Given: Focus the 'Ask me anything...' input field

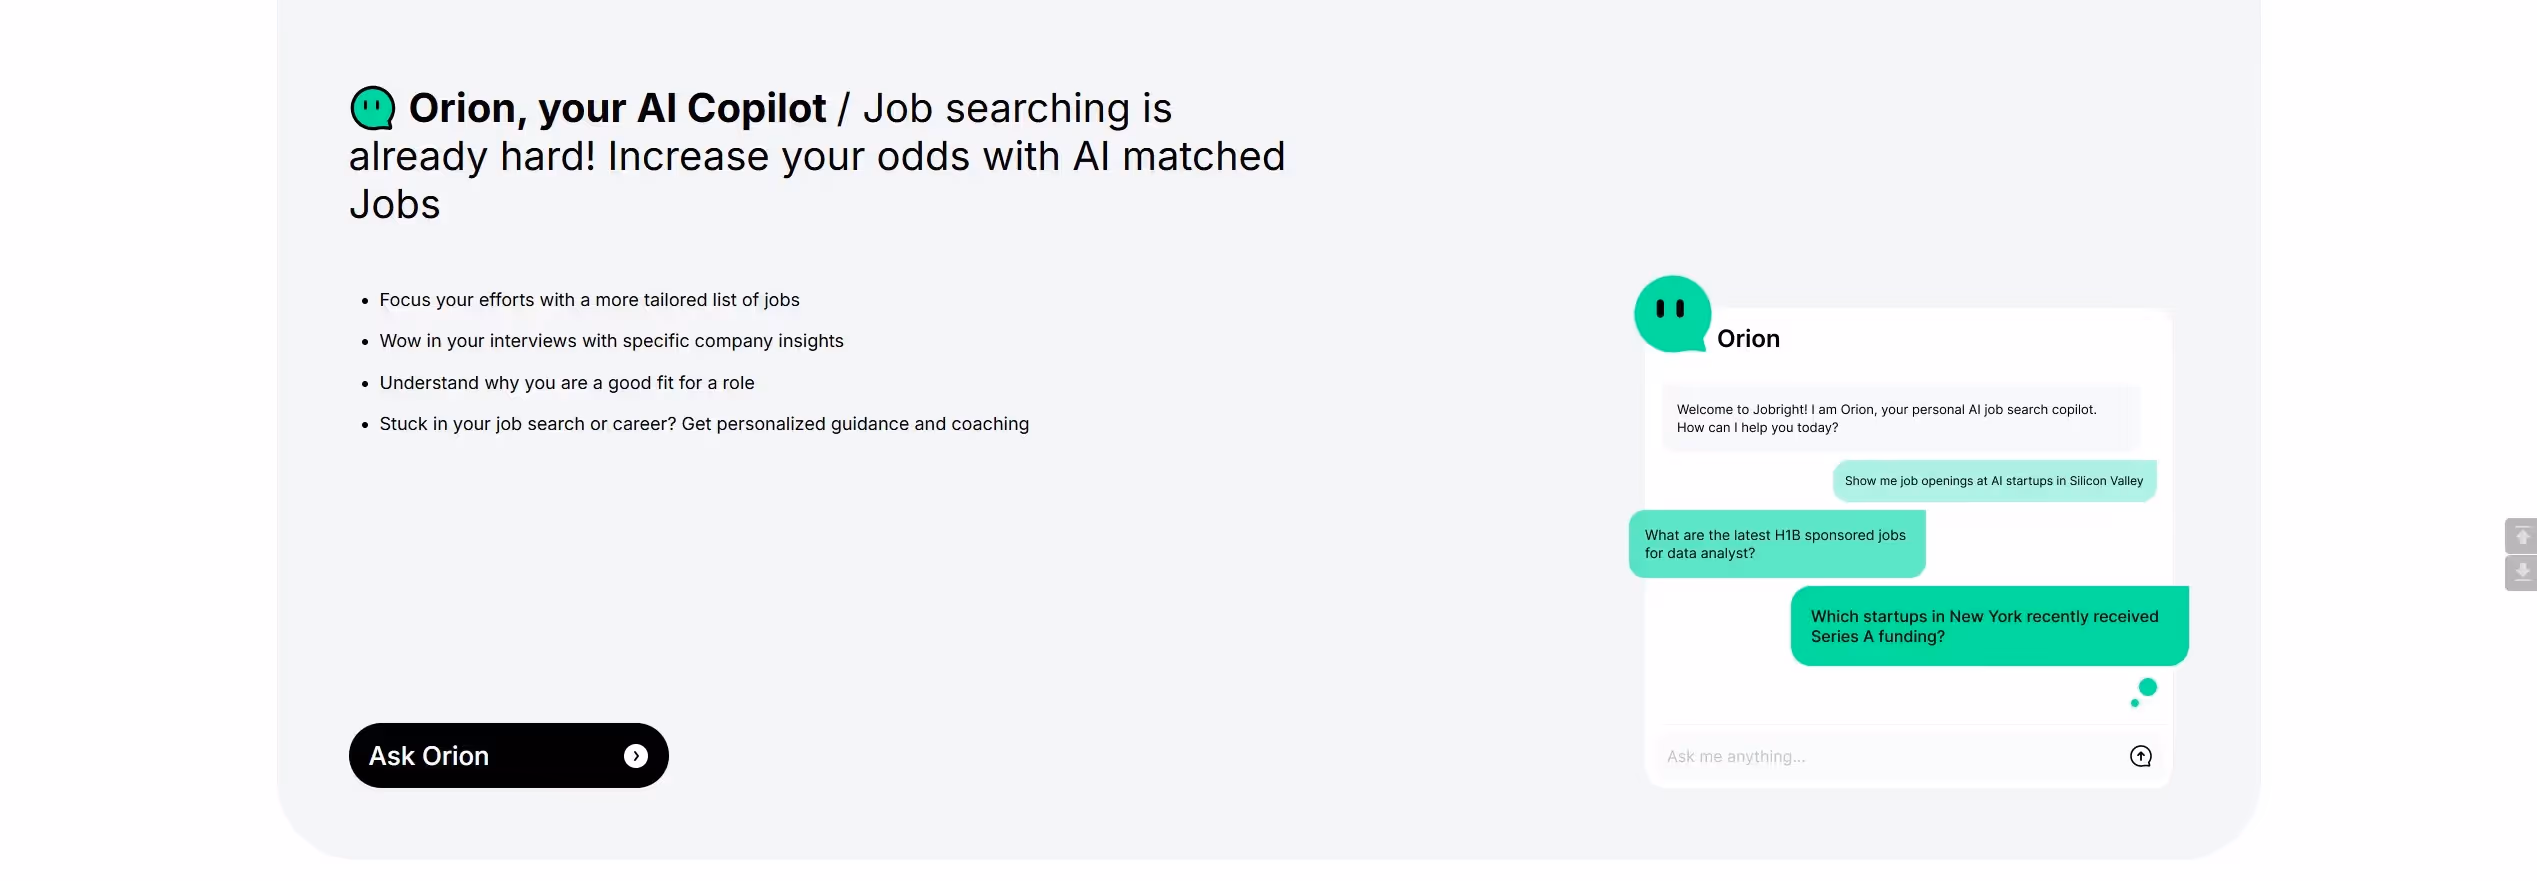Looking at the screenshot, I should point(1890,756).
